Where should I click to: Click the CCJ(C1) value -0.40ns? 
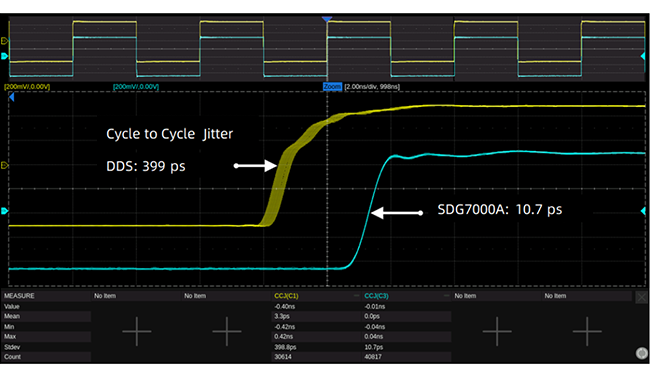284,307
